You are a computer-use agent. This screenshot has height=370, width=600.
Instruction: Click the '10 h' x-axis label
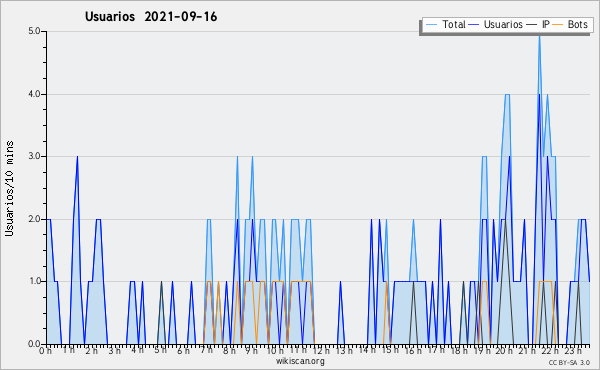(x=275, y=351)
